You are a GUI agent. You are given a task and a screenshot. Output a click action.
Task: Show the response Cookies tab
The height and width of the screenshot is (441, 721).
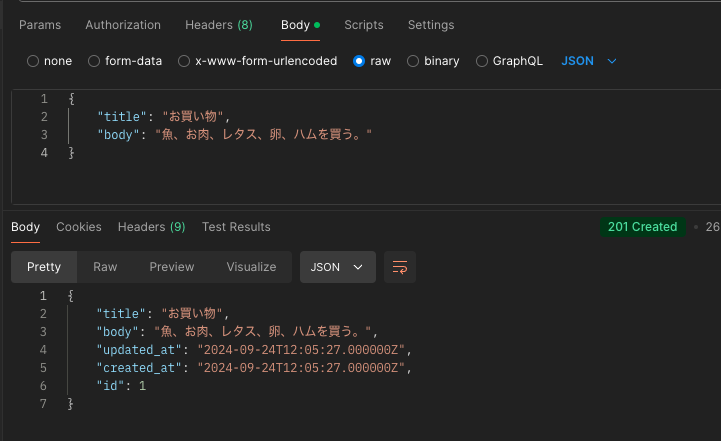(79, 227)
